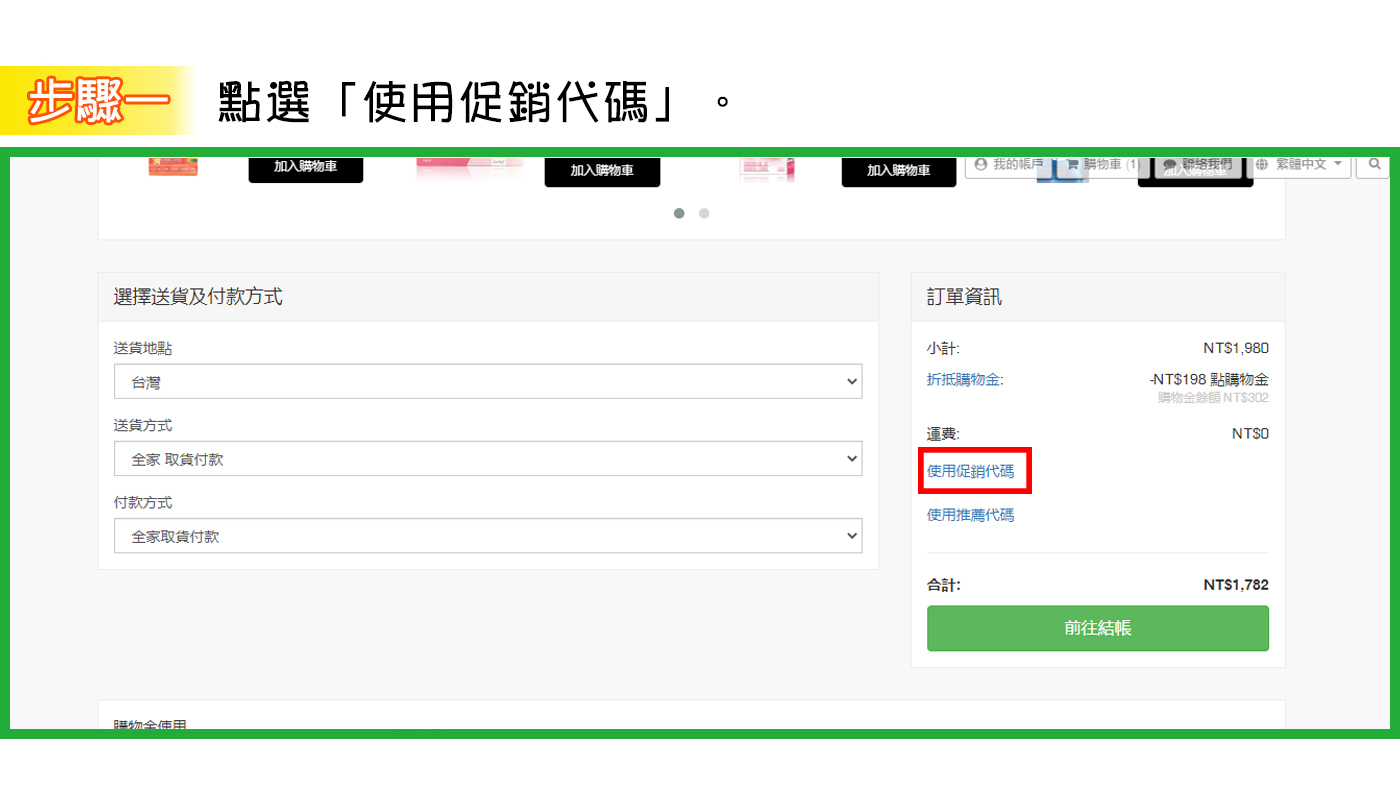Viewport: 1400px width, 800px height.
Task: Open the 付款方式 dropdown
Action: coord(488,535)
